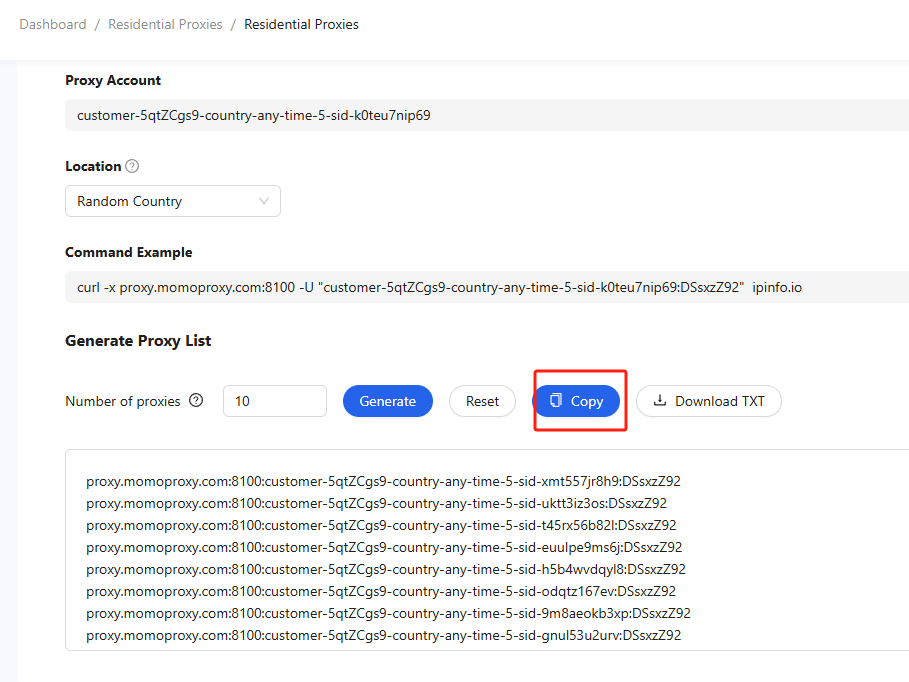Click the Proxy Account text field

coord(487,115)
